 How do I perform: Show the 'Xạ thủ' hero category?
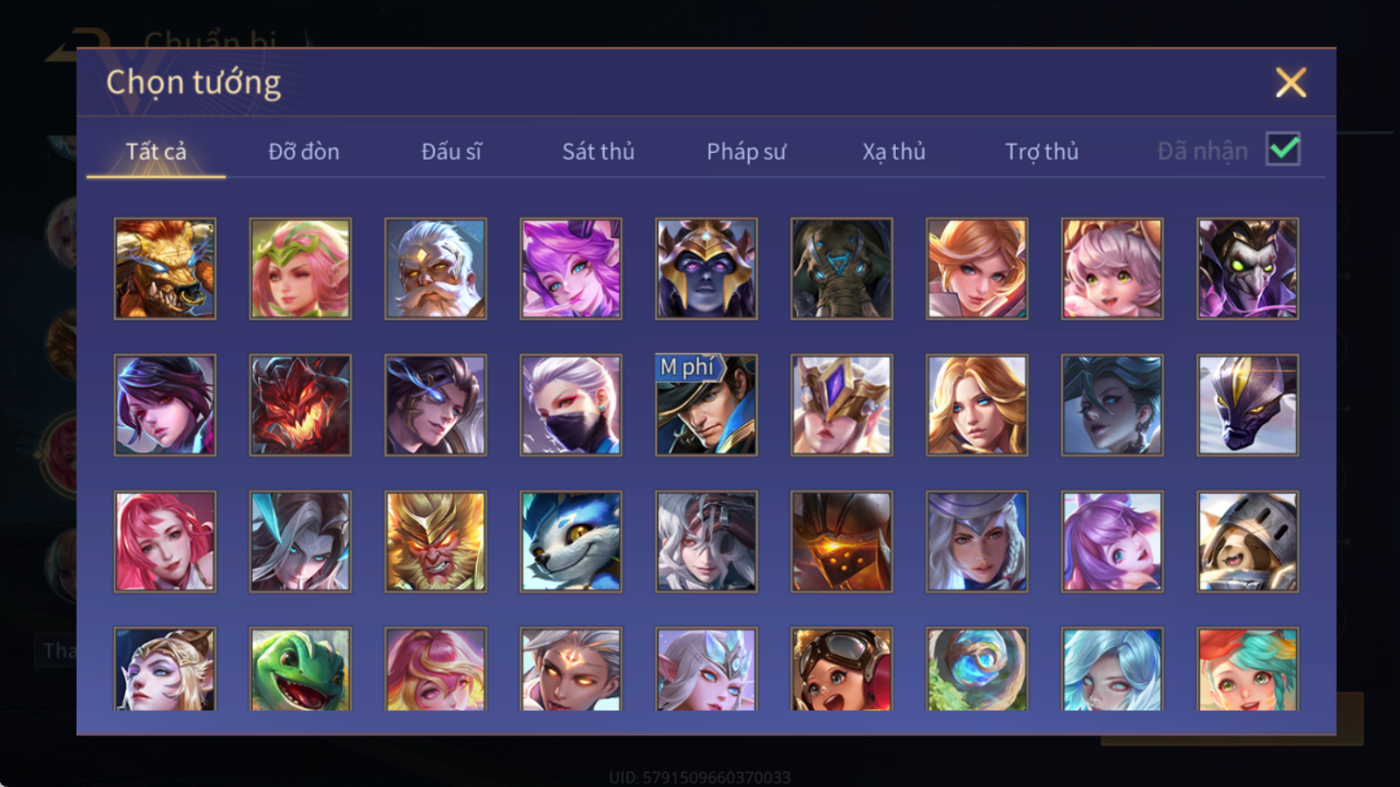click(x=894, y=151)
